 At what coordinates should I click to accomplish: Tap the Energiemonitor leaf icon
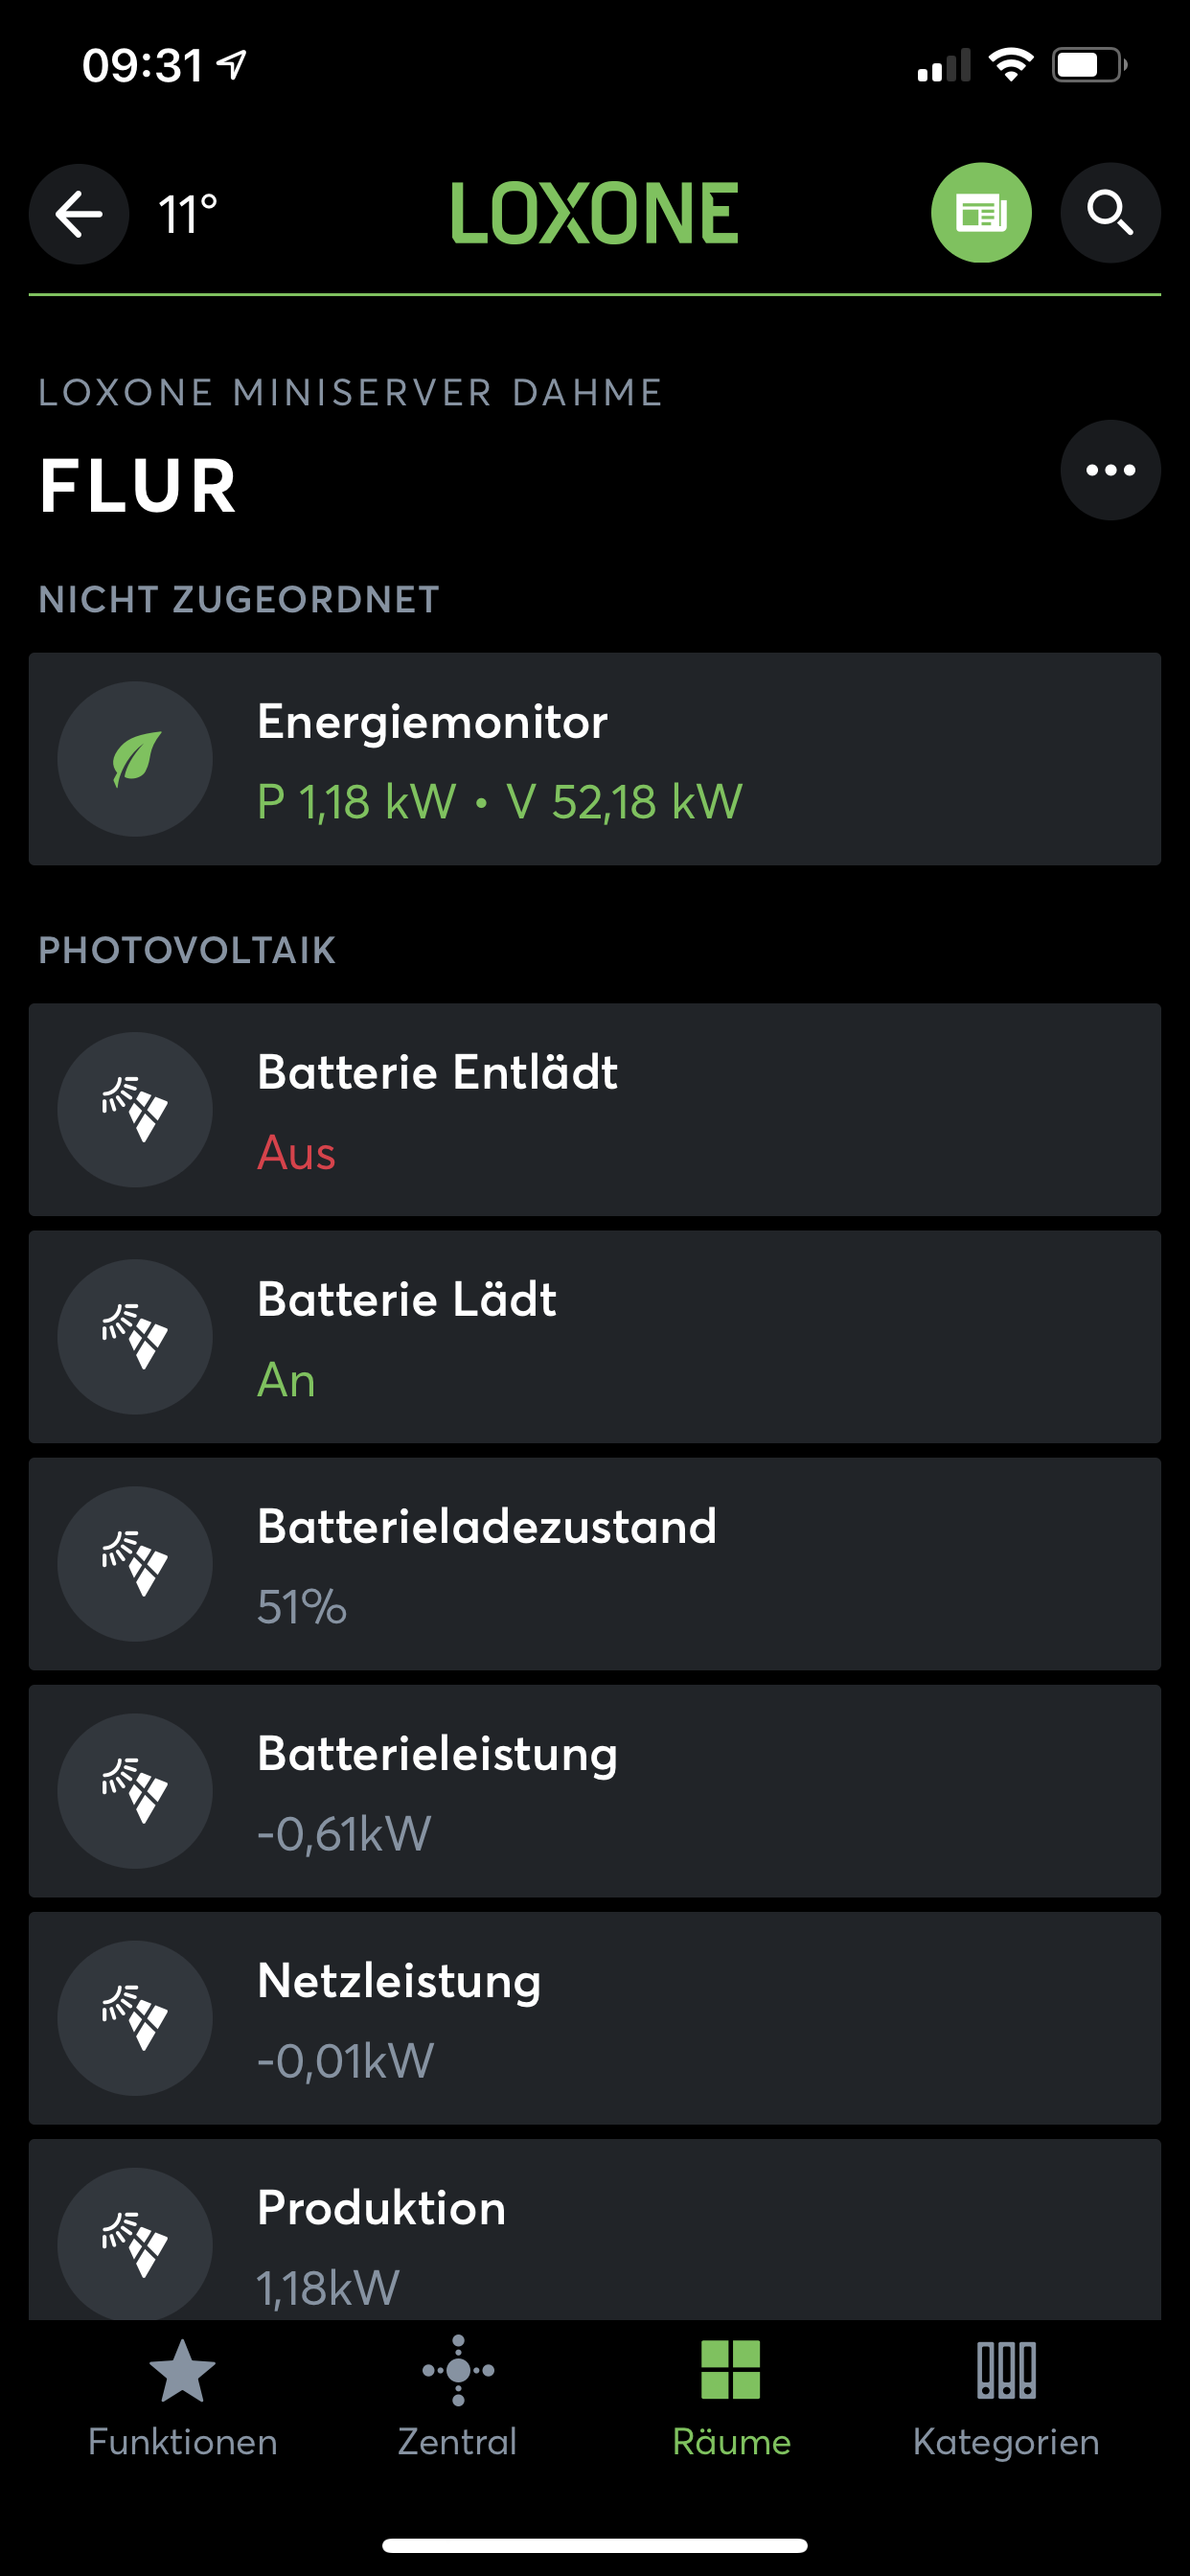pyautogui.click(x=135, y=759)
